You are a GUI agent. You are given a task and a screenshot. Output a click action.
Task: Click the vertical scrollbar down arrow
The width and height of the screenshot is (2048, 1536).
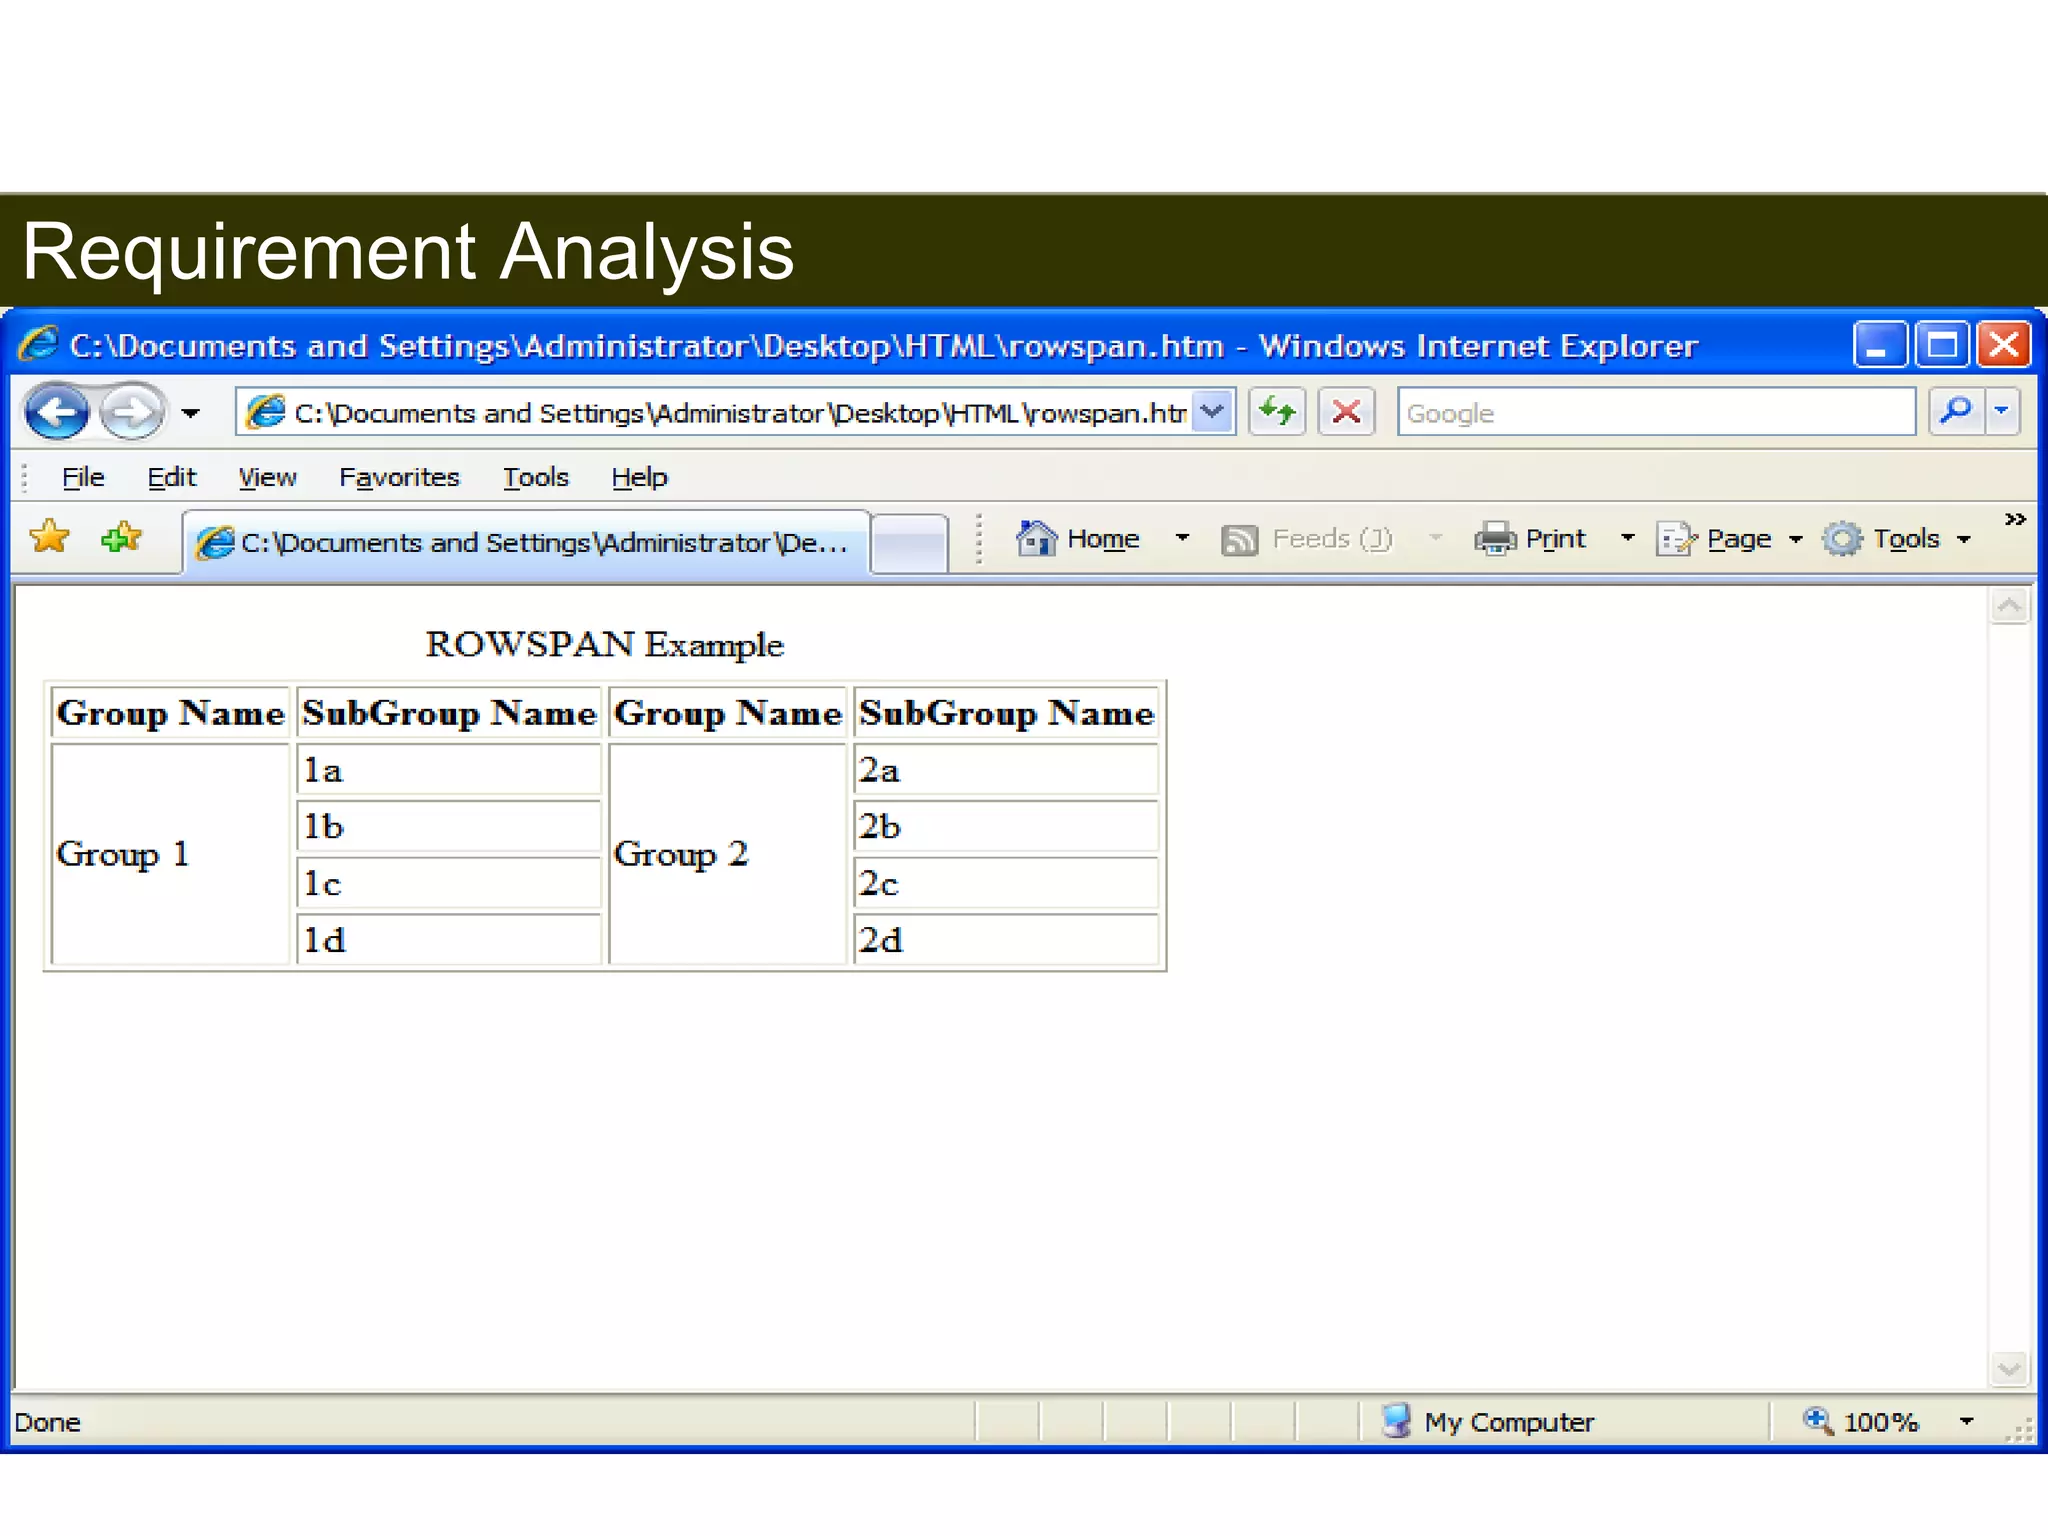coord(2010,1368)
